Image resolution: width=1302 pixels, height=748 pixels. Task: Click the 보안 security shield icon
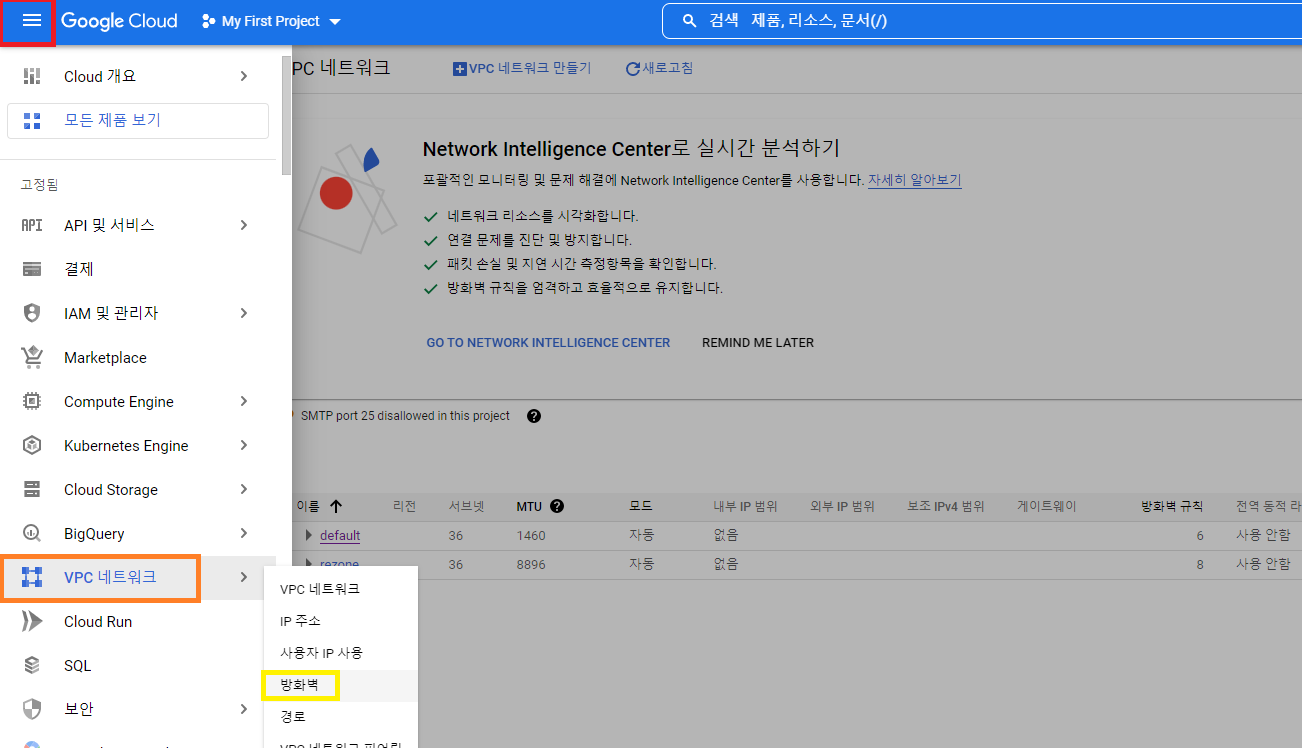[32, 709]
